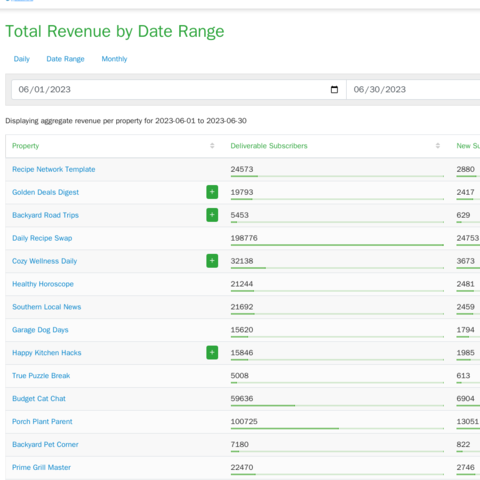This screenshot has width=480, height=480.
Task: Open Budget Cat Chat link
Action: click(x=39, y=399)
